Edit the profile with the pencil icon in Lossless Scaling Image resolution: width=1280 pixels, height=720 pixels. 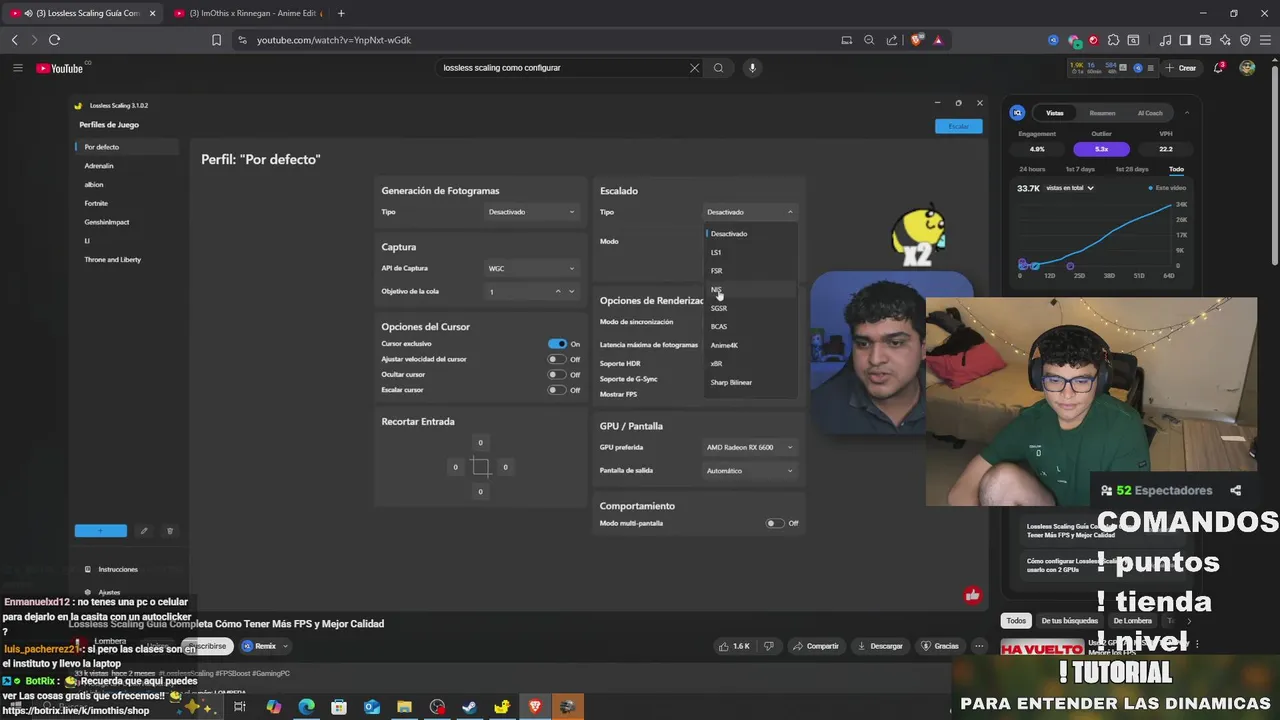pos(143,531)
